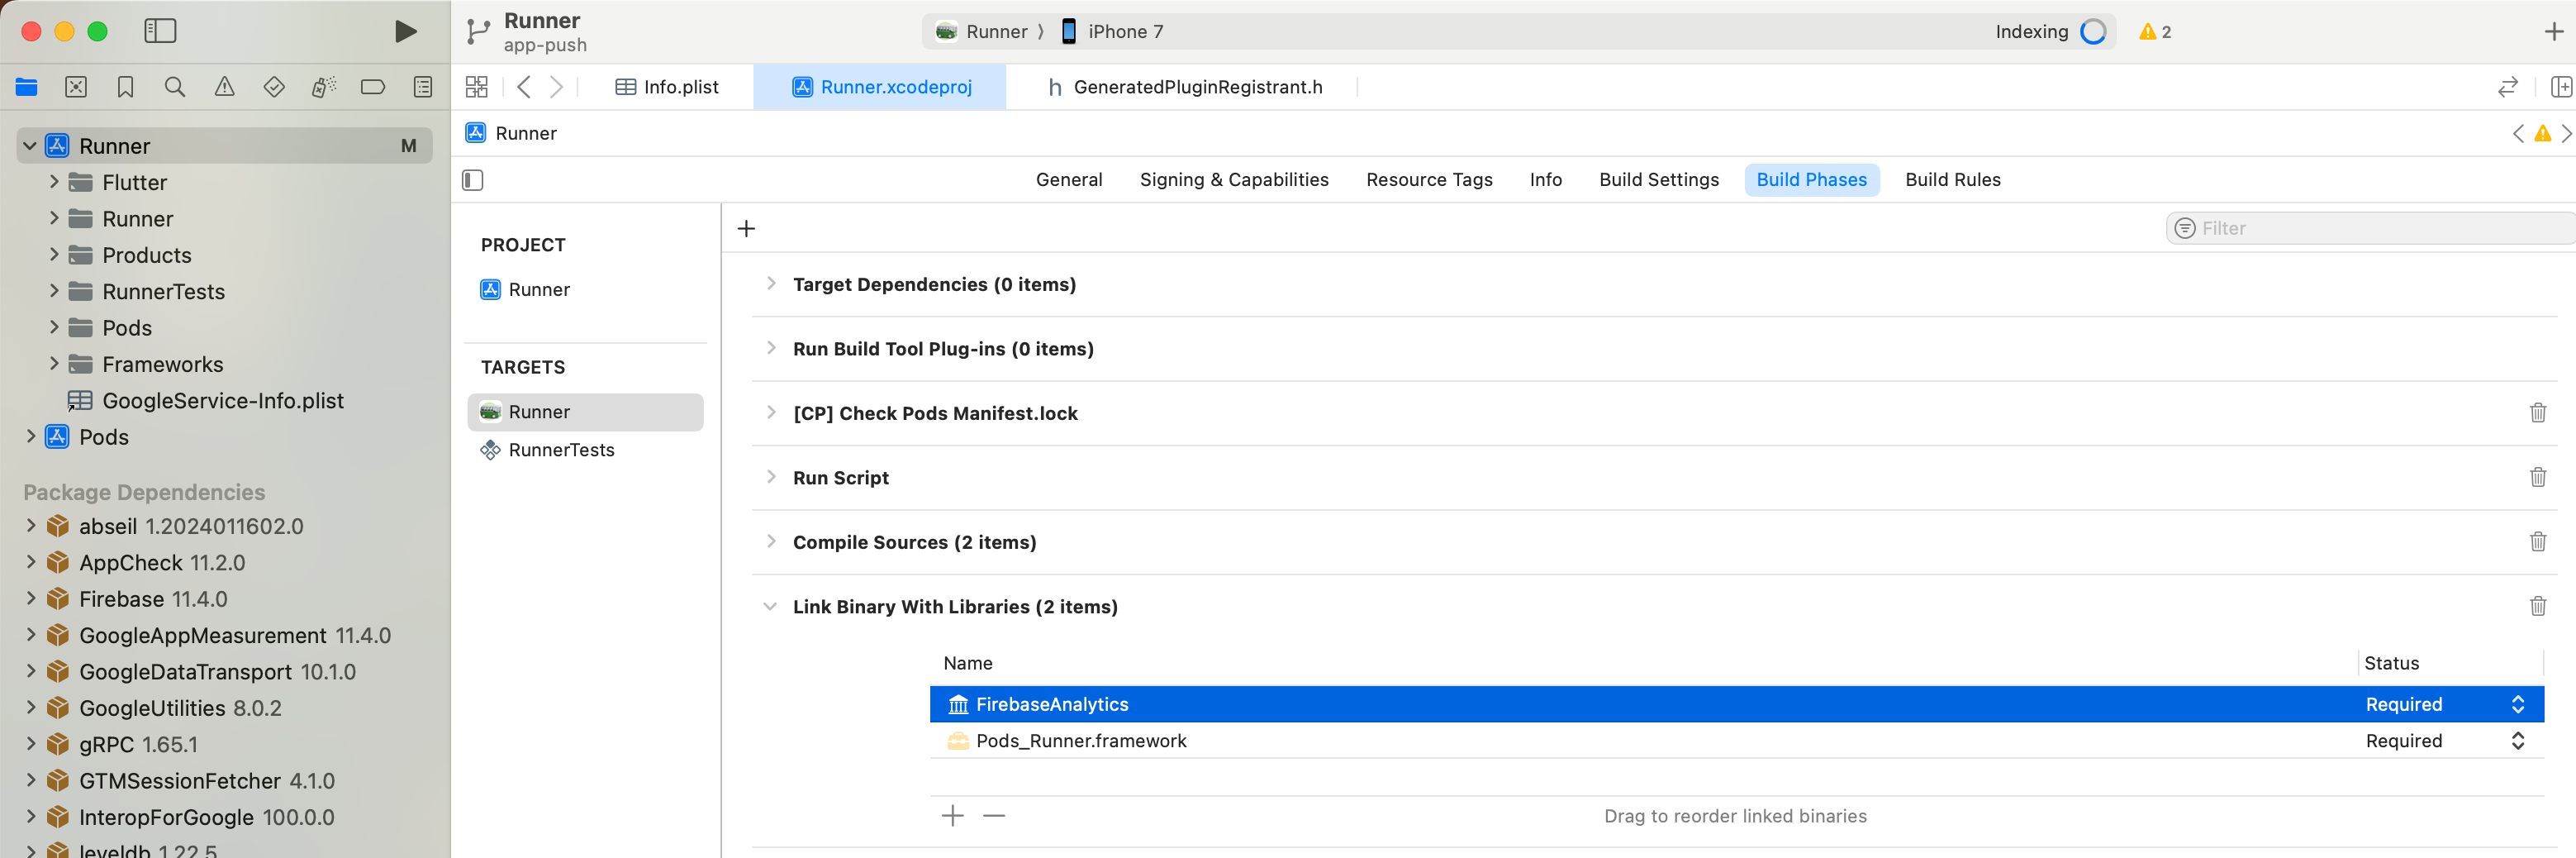Select GoogleService-Info.plist file

[x=224, y=400]
